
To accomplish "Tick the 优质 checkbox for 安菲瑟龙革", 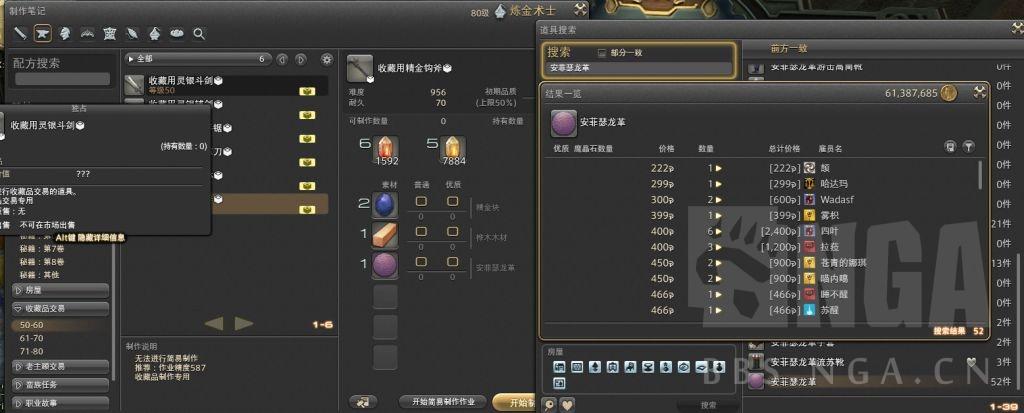I will tap(453, 261).
